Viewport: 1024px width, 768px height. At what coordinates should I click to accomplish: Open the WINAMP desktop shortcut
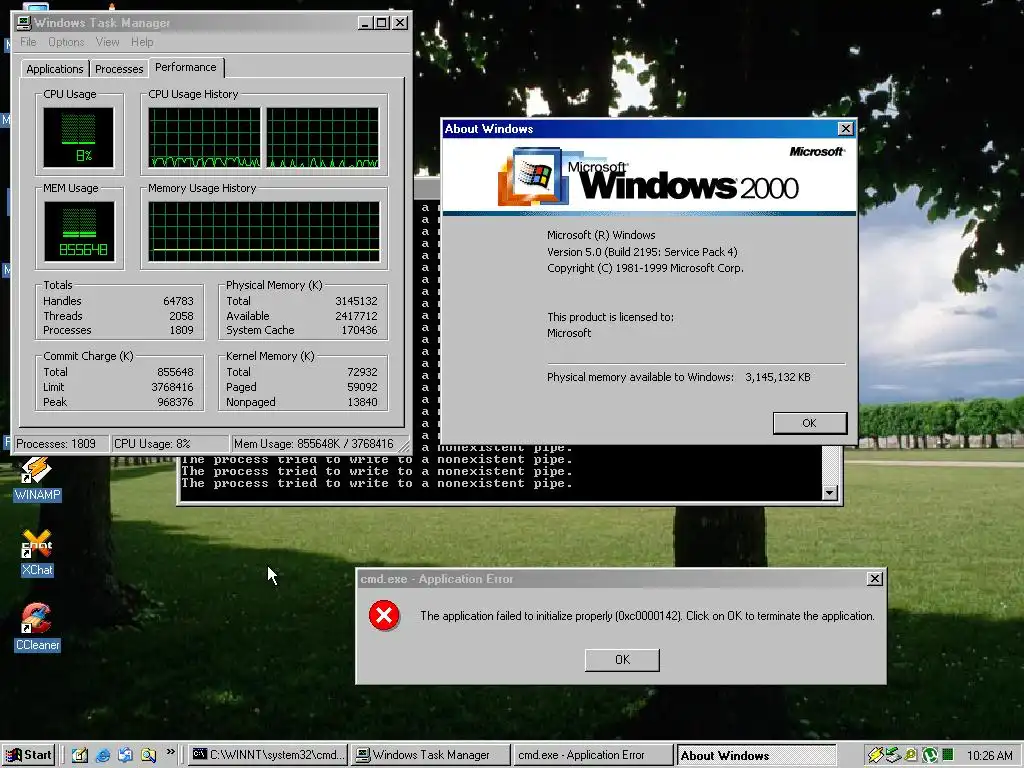(x=37, y=478)
